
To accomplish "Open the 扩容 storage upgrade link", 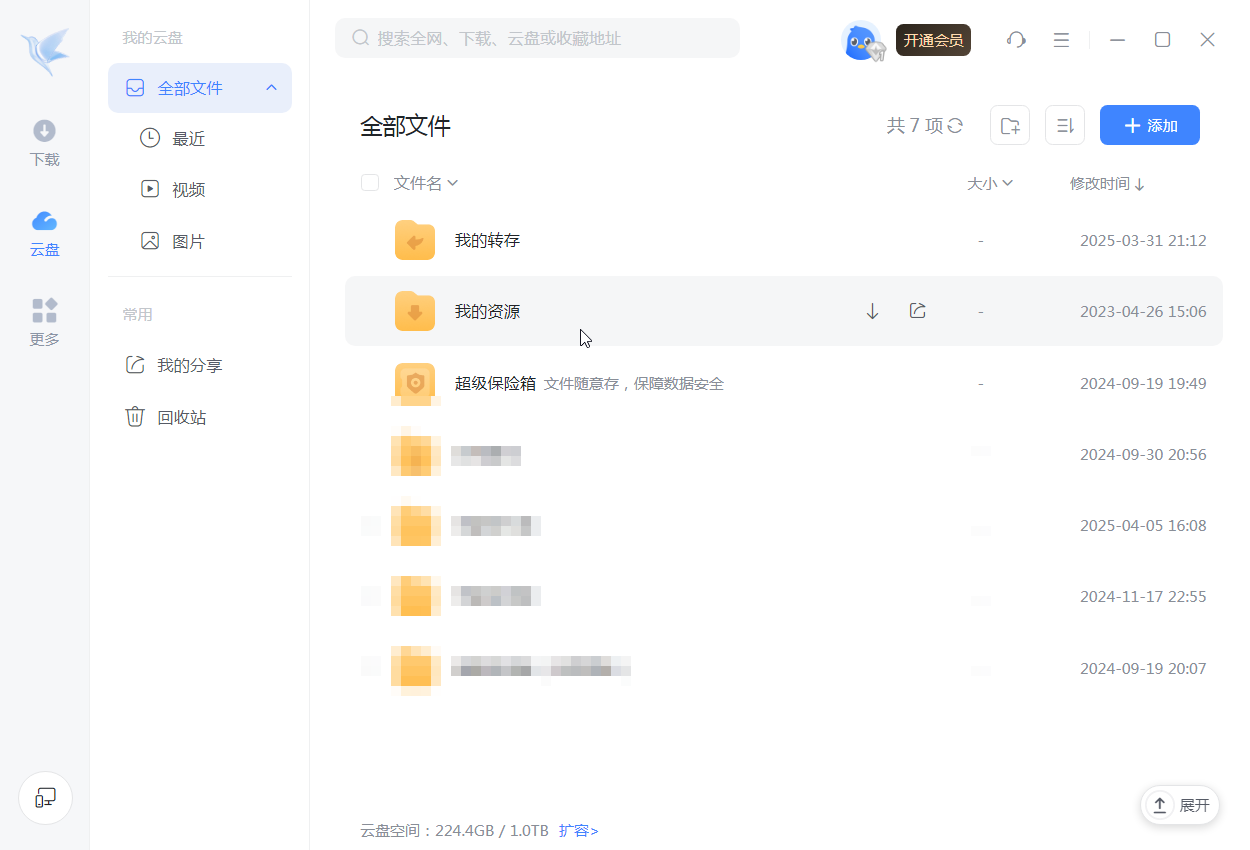I will 578,830.
